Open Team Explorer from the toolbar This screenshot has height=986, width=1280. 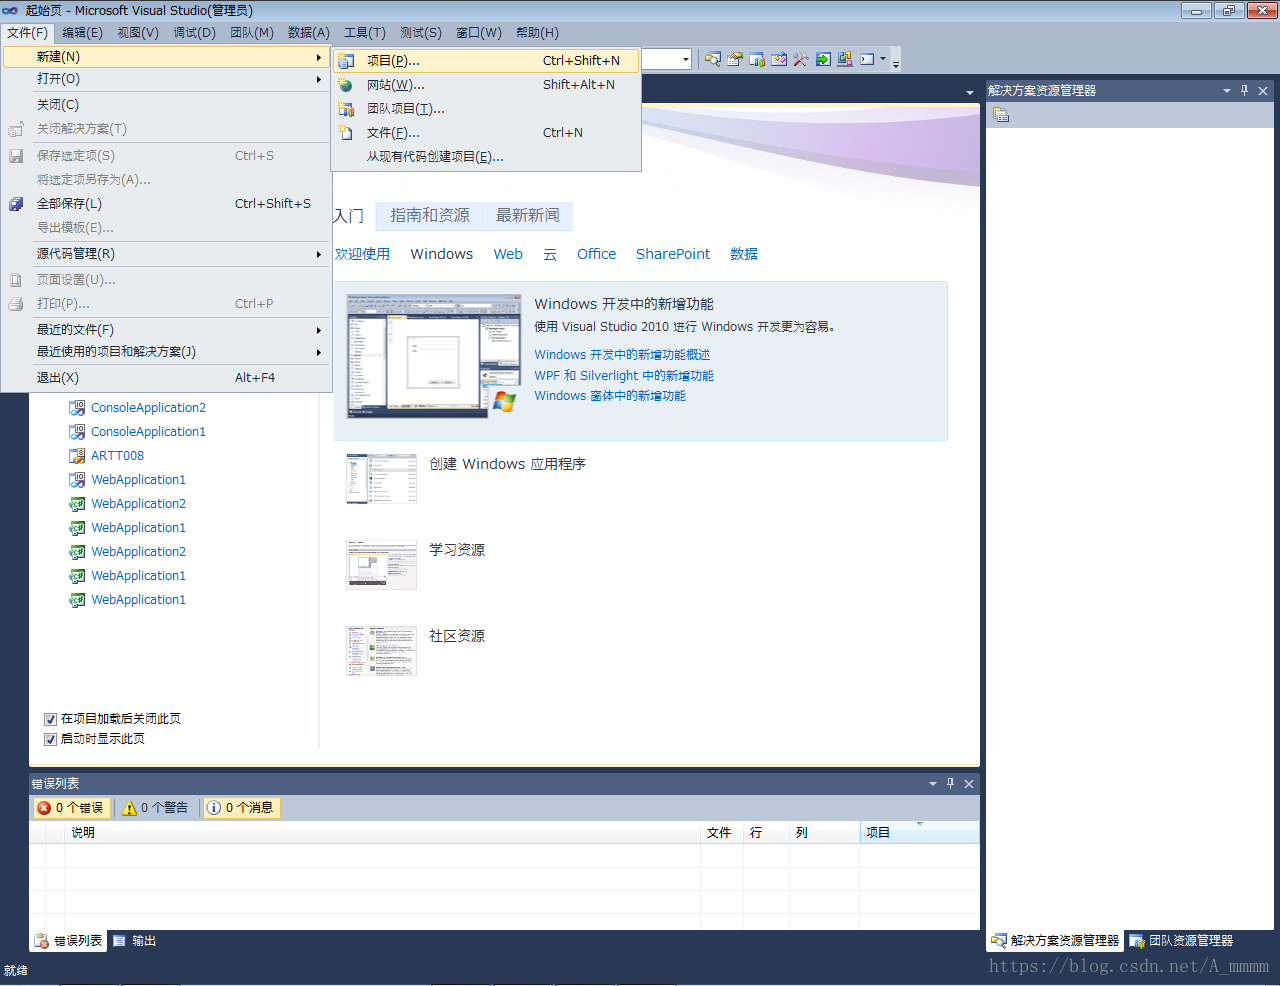point(756,59)
